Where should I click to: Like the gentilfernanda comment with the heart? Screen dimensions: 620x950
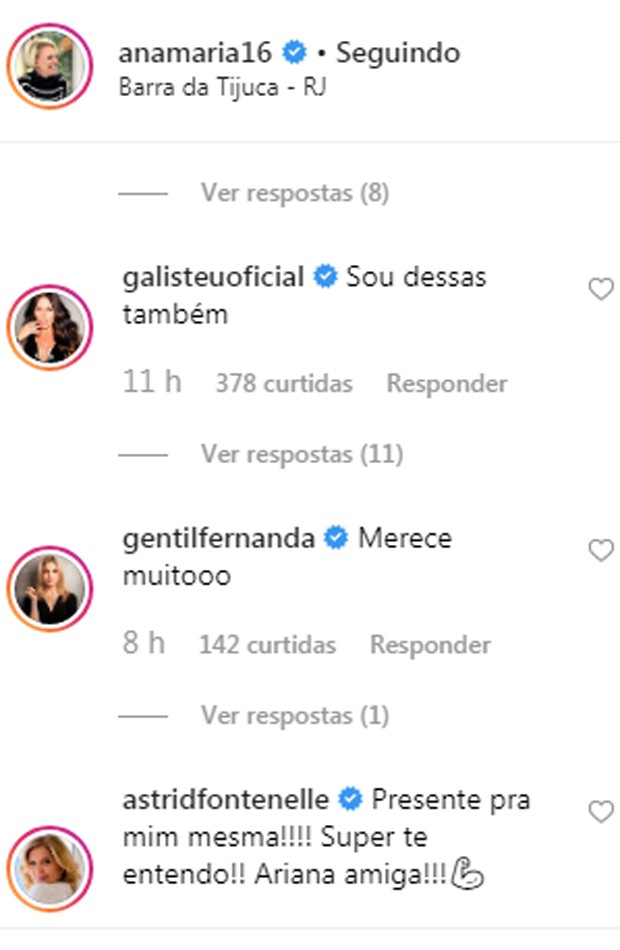pos(600,551)
